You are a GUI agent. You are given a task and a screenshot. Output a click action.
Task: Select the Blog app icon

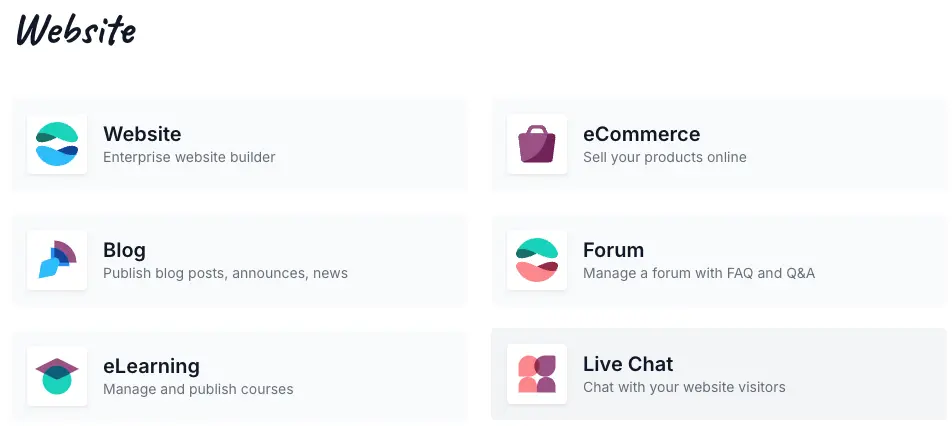coord(57,260)
